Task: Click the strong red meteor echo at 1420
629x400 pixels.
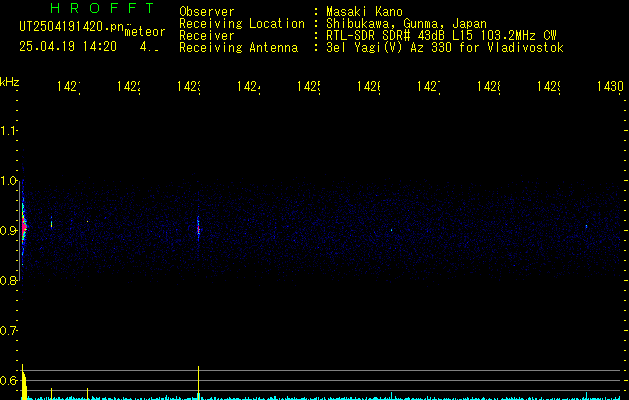Action: [x=24, y=227]
